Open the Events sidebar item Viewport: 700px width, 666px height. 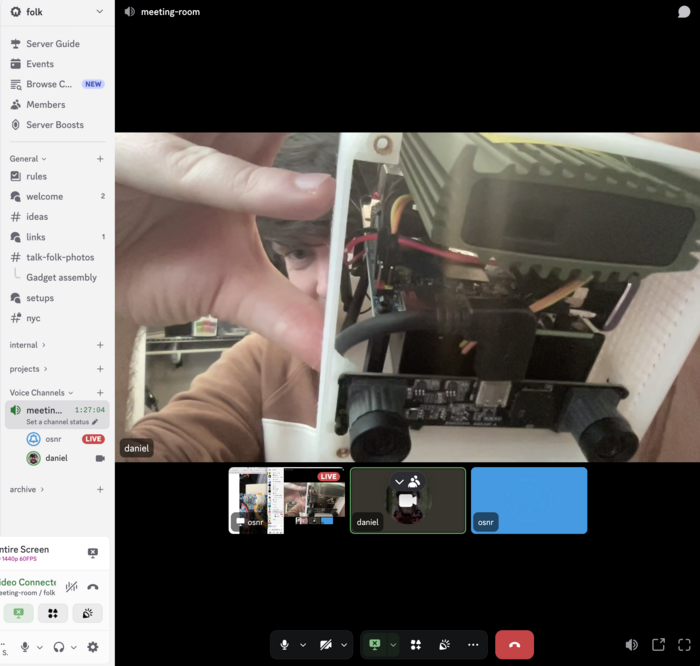coord(40,64)
